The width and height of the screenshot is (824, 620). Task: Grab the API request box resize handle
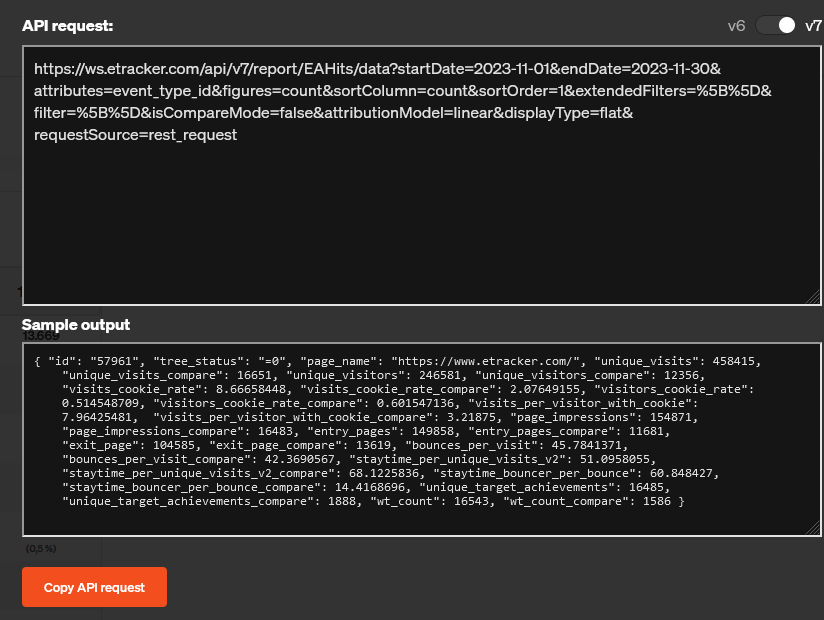pyautogui.click(x=814, y=297)
